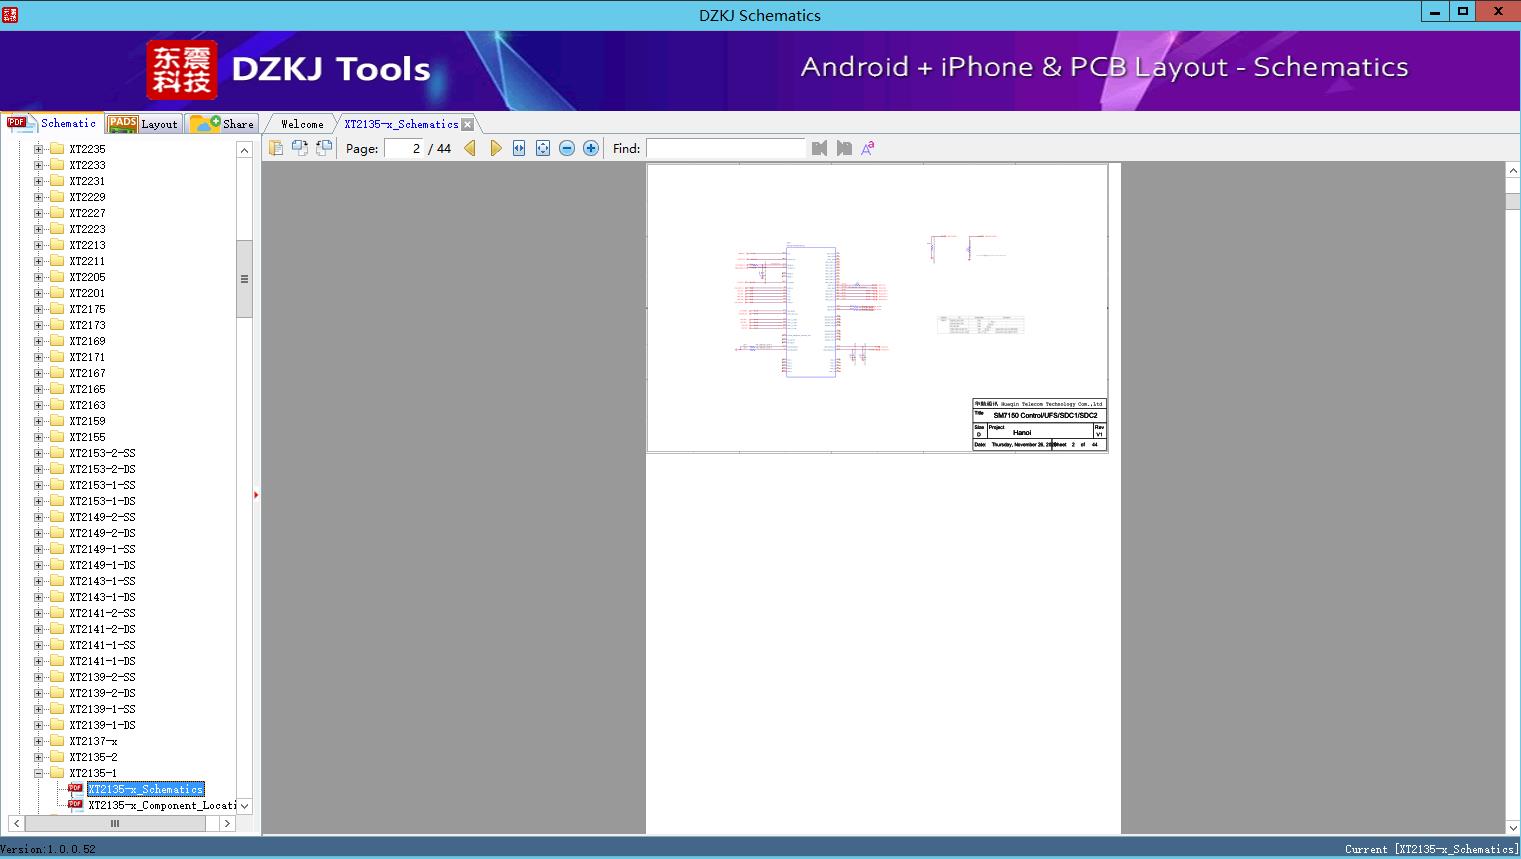Image resolution: width=1521 pixels, height=859 pixels.
Task: Click status text Current XT2135-x_Schematics
Action: pyautogui.click(x=1430, y=849)
